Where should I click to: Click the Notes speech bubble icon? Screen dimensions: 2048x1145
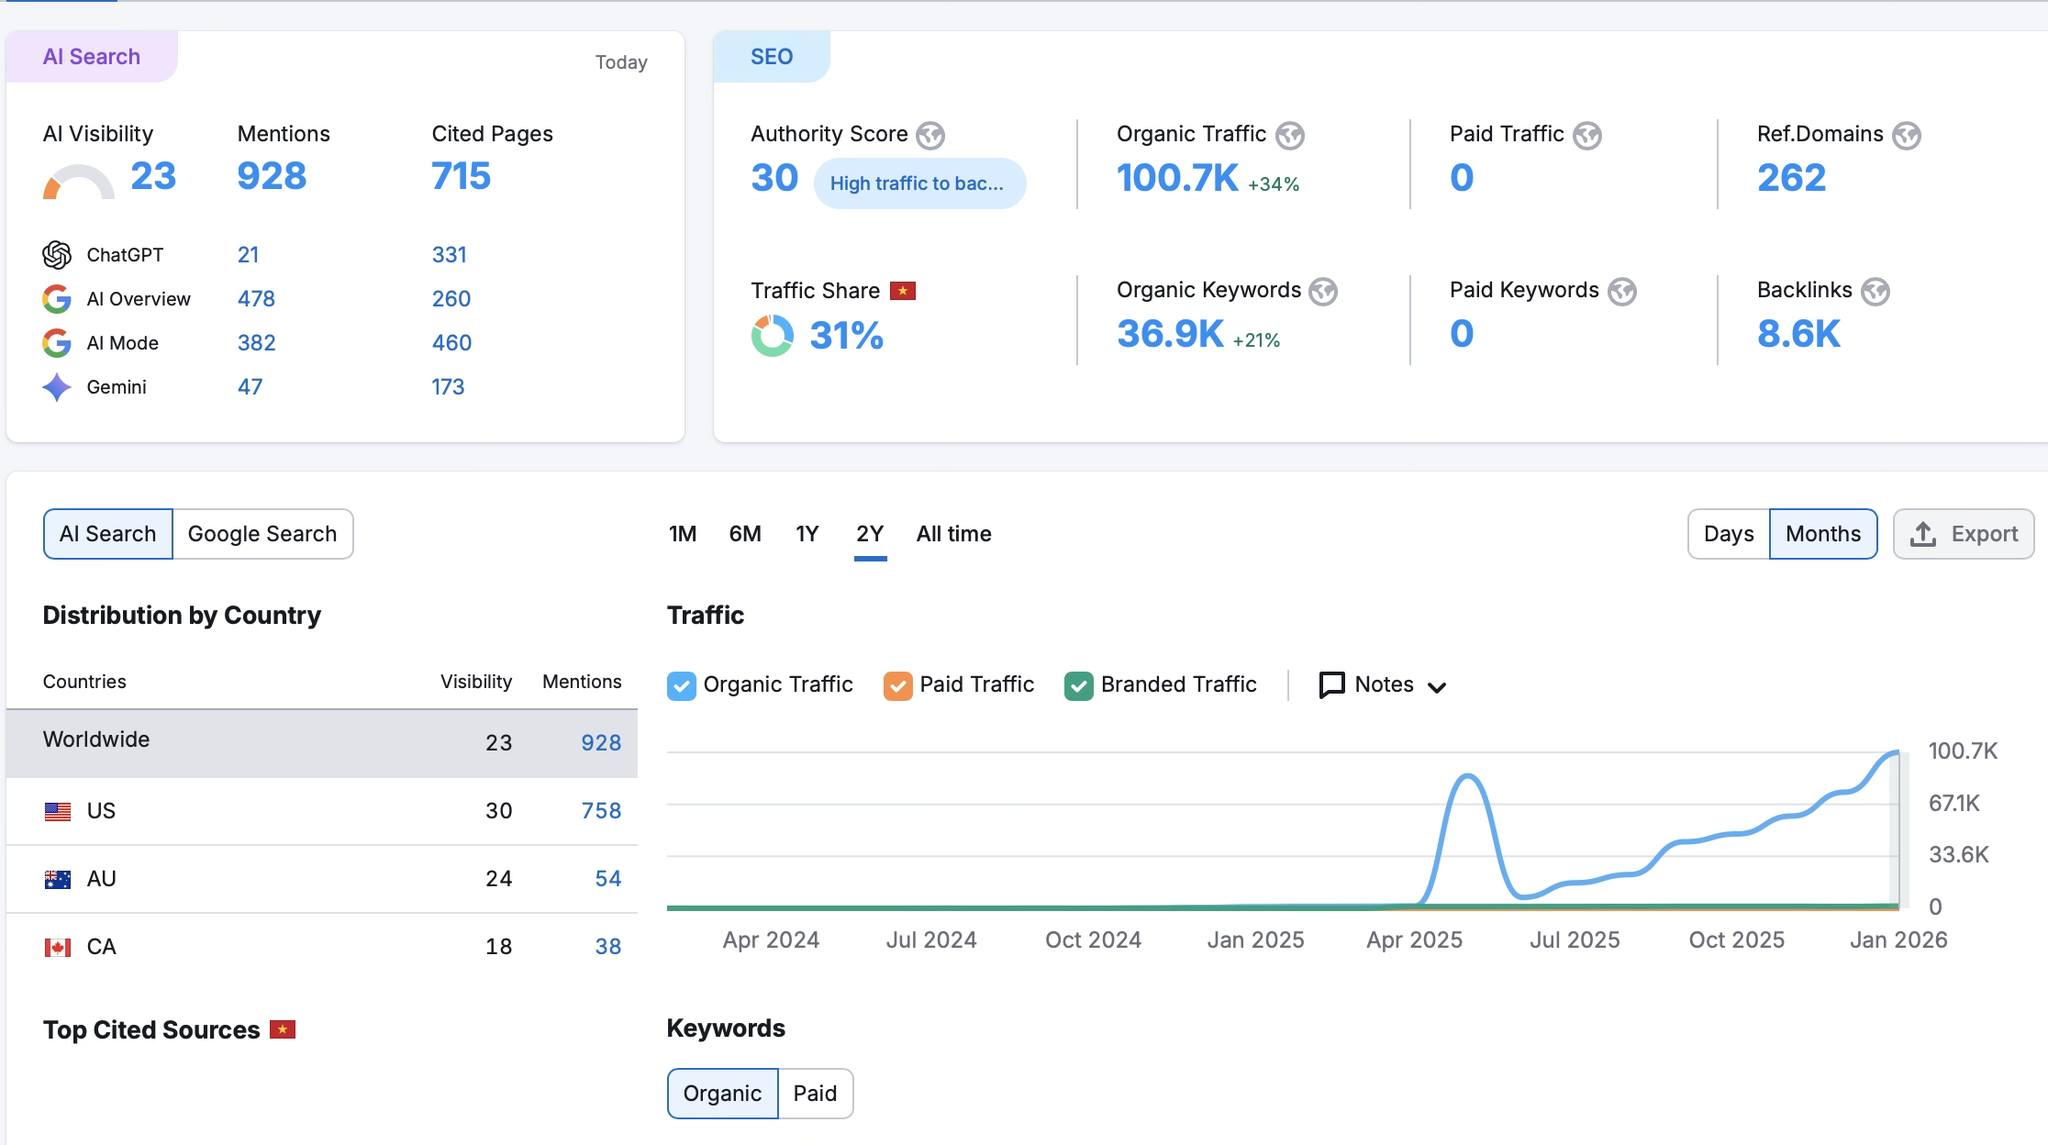click(1333, 684)
